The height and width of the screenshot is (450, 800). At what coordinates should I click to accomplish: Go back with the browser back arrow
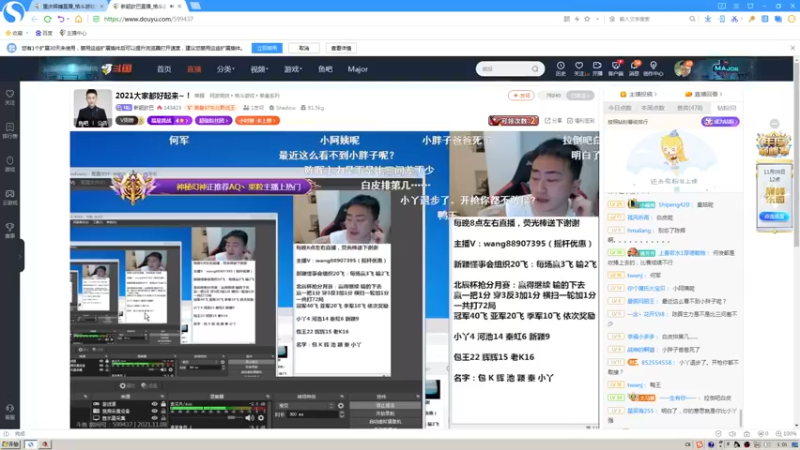pyautogui.click(x=35, y=19)
